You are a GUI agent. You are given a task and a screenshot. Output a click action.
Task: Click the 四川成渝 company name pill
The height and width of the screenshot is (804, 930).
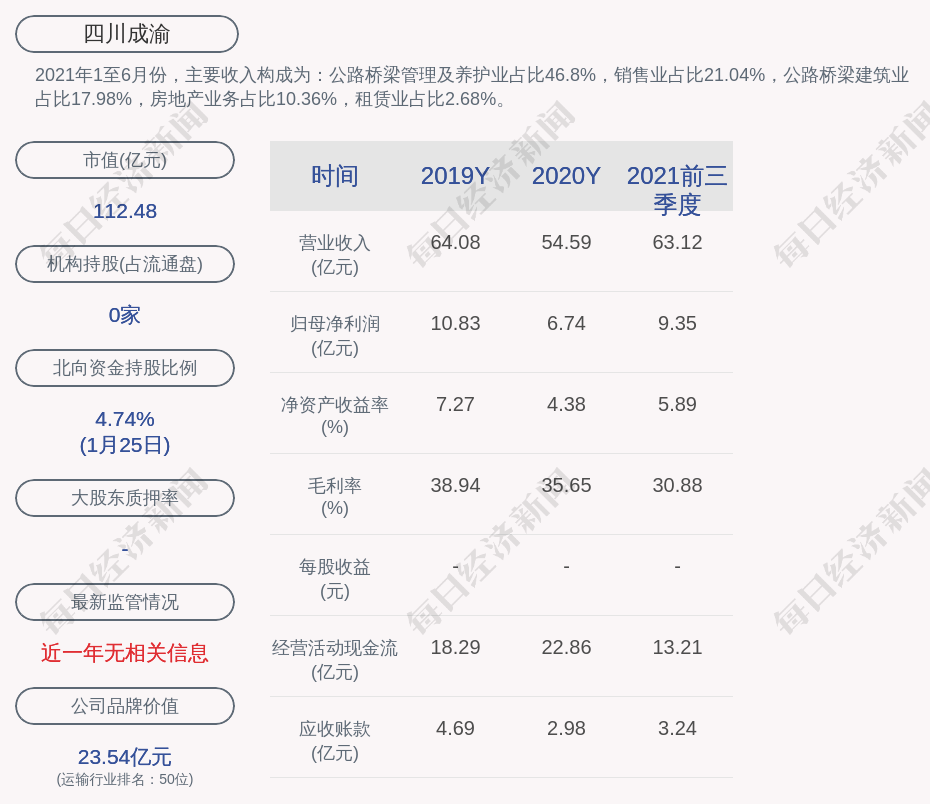[127, 34]
